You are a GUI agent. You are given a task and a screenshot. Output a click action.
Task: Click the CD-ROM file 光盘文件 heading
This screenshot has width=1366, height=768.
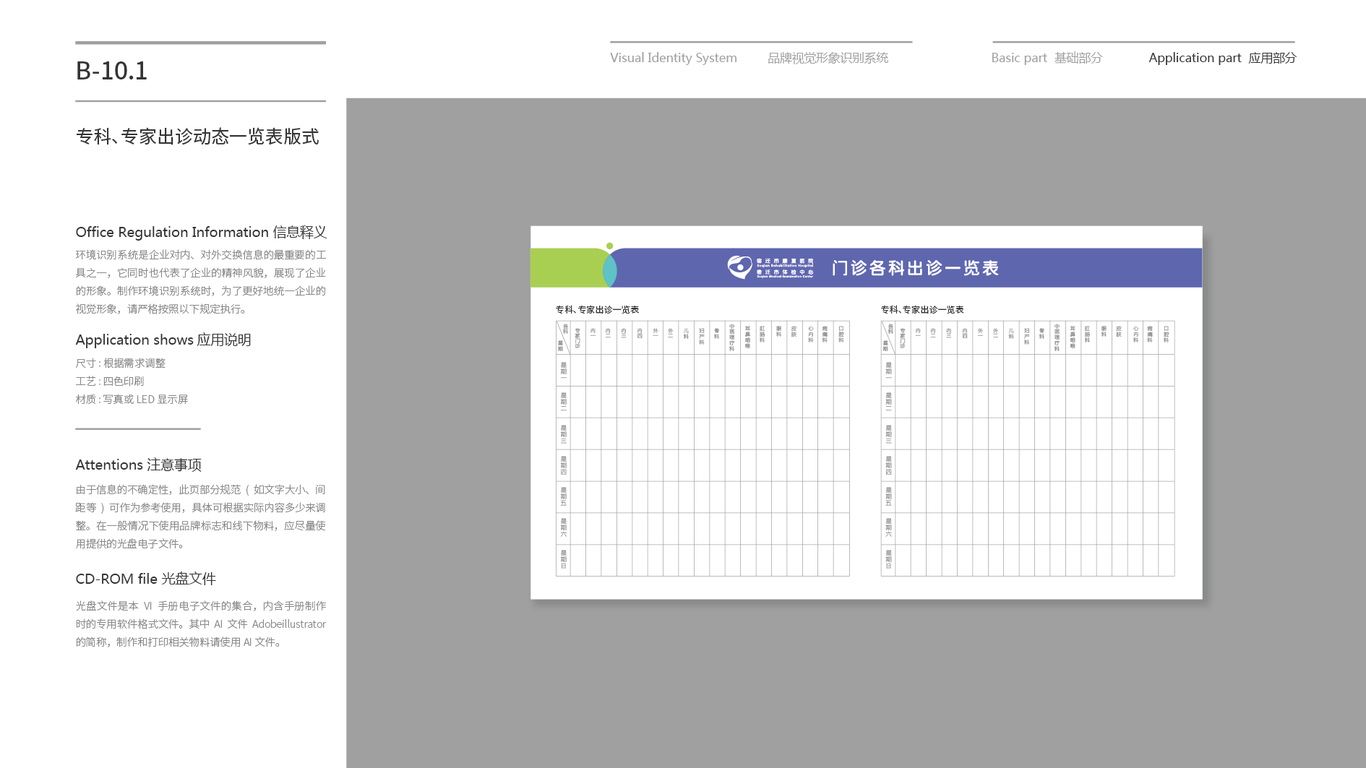point(145,579)
